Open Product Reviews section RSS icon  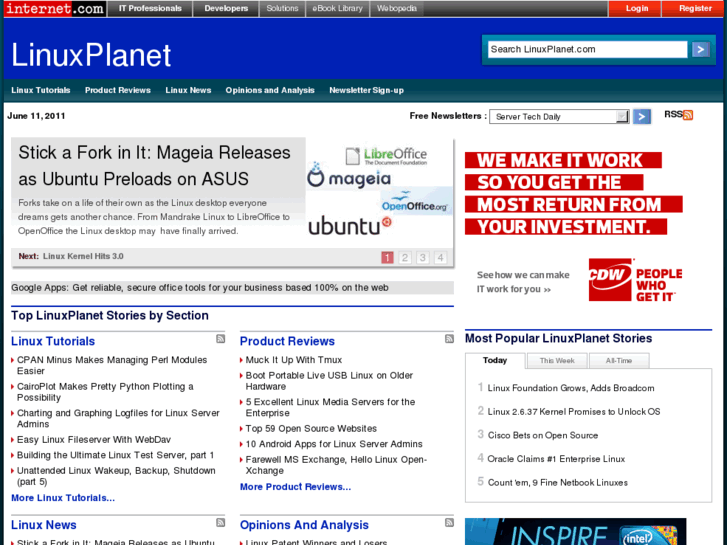point(449,339)
